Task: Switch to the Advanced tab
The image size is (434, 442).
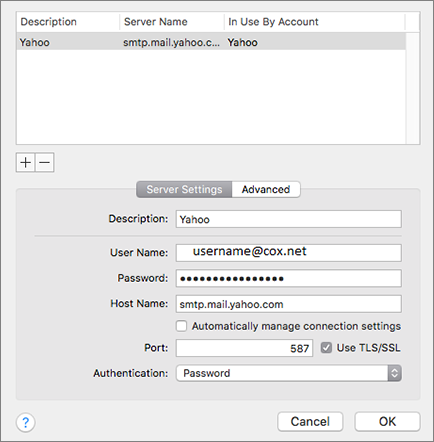Action: pyautogui.click(x=266, y=189)
